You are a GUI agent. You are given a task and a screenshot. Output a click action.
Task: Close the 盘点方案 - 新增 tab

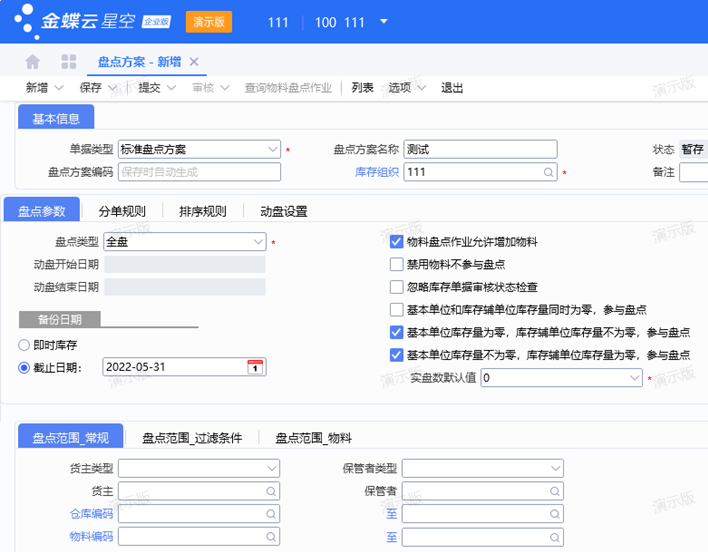pos(194,62)
